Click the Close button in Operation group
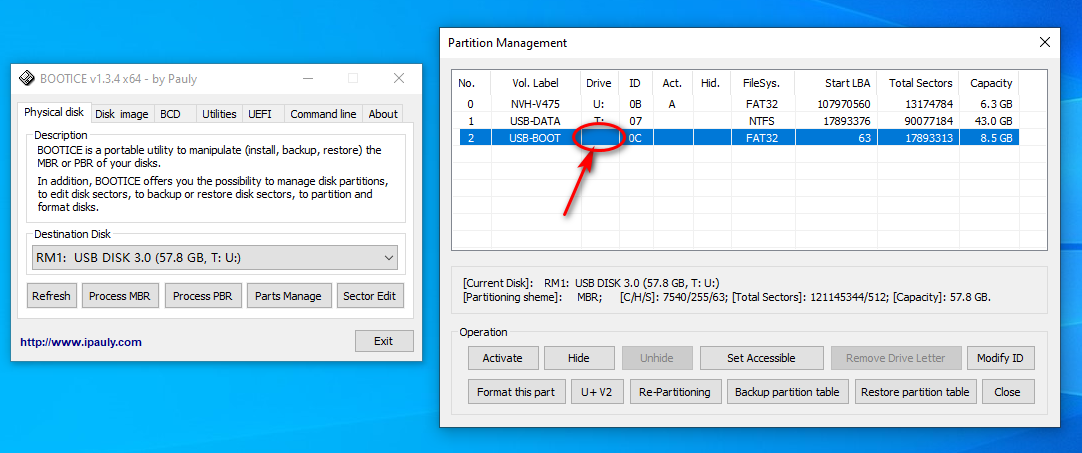Viewport: 1082px width, 453px height. pyautogui.click(x=1007, y=392)
